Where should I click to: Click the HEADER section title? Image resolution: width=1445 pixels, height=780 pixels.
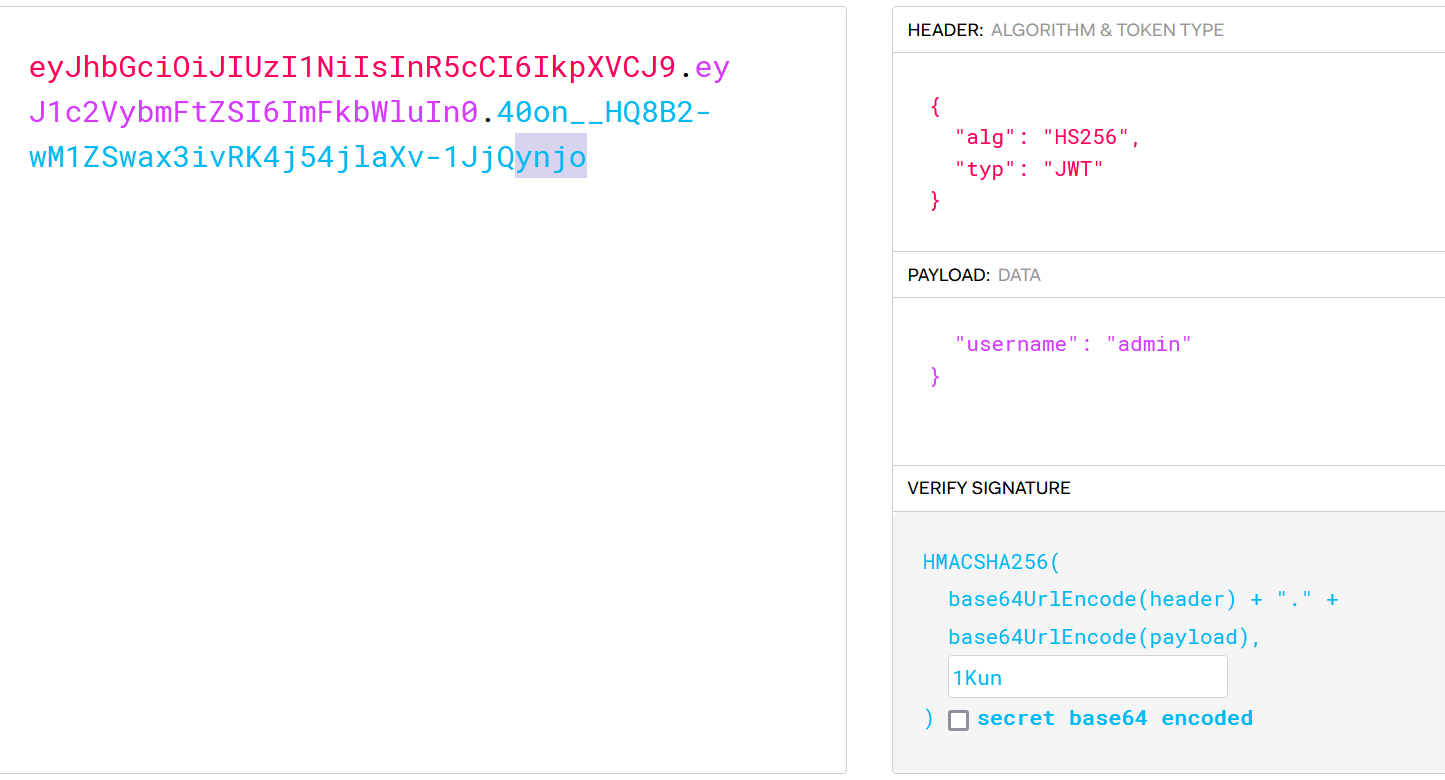point(945,30)
